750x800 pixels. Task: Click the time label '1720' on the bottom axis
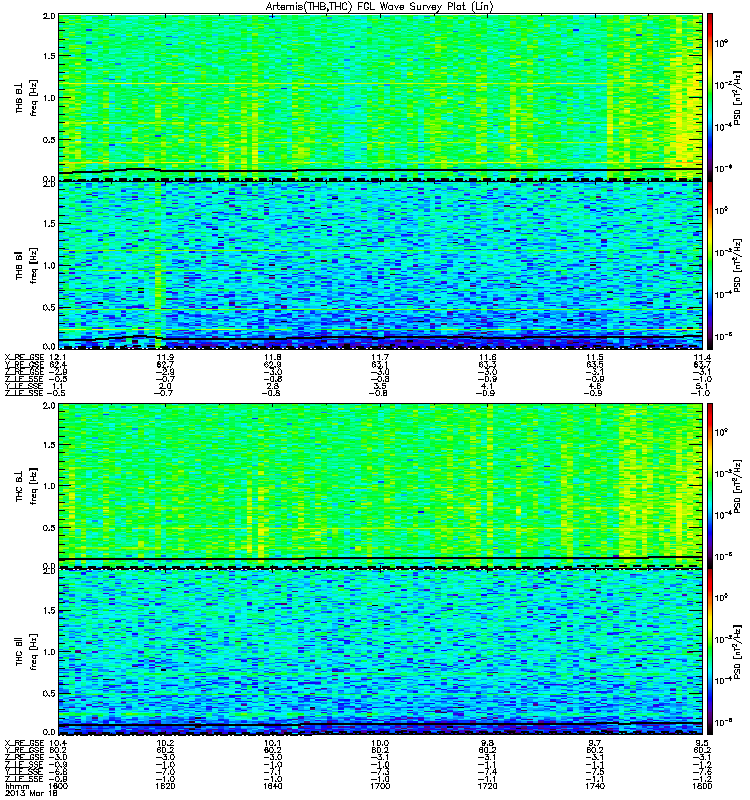pyautogui.click(x=488, y=786)
